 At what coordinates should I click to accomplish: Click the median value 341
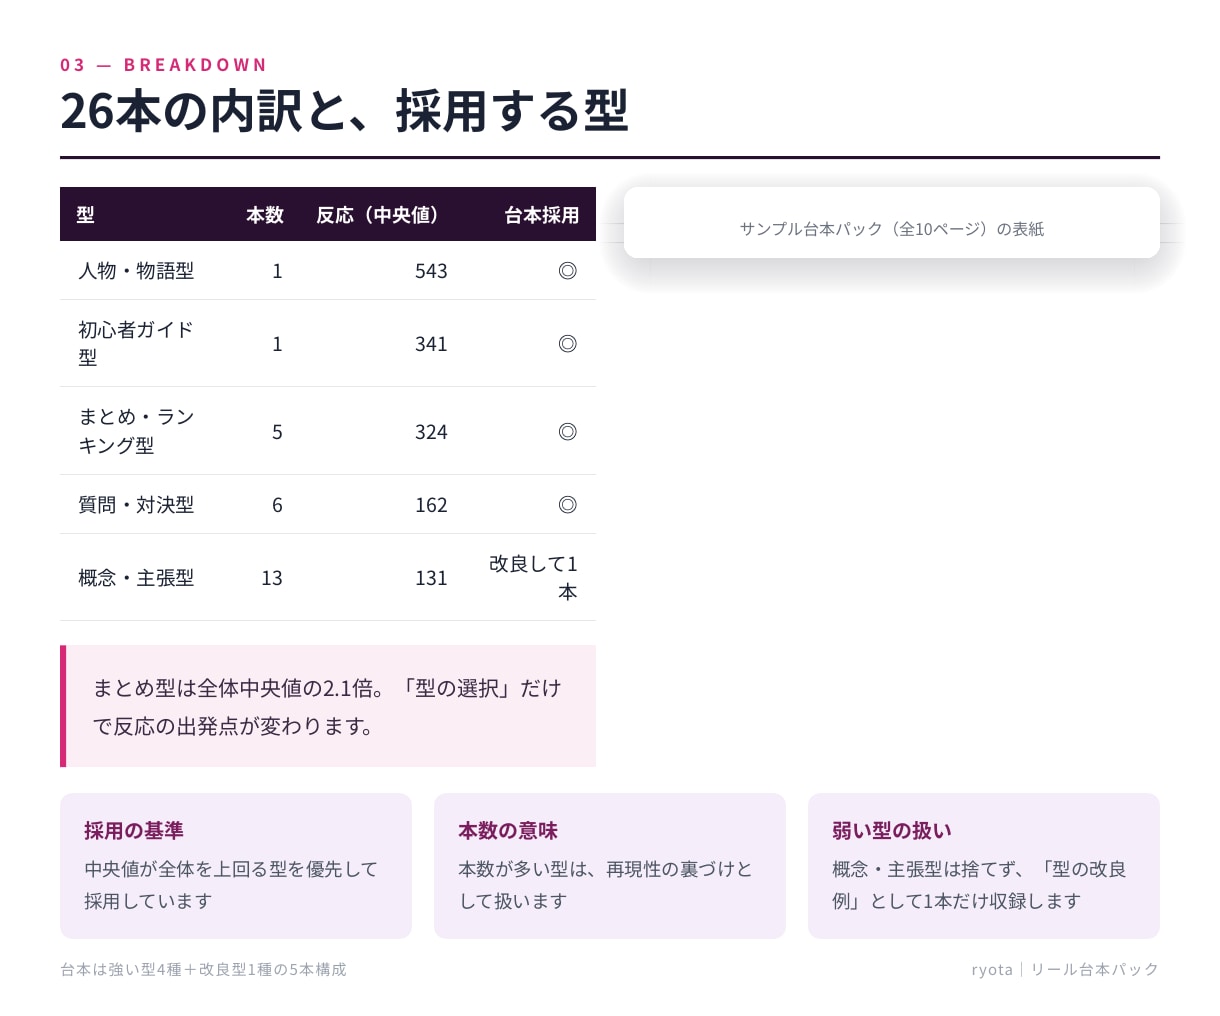coord(431,344)
